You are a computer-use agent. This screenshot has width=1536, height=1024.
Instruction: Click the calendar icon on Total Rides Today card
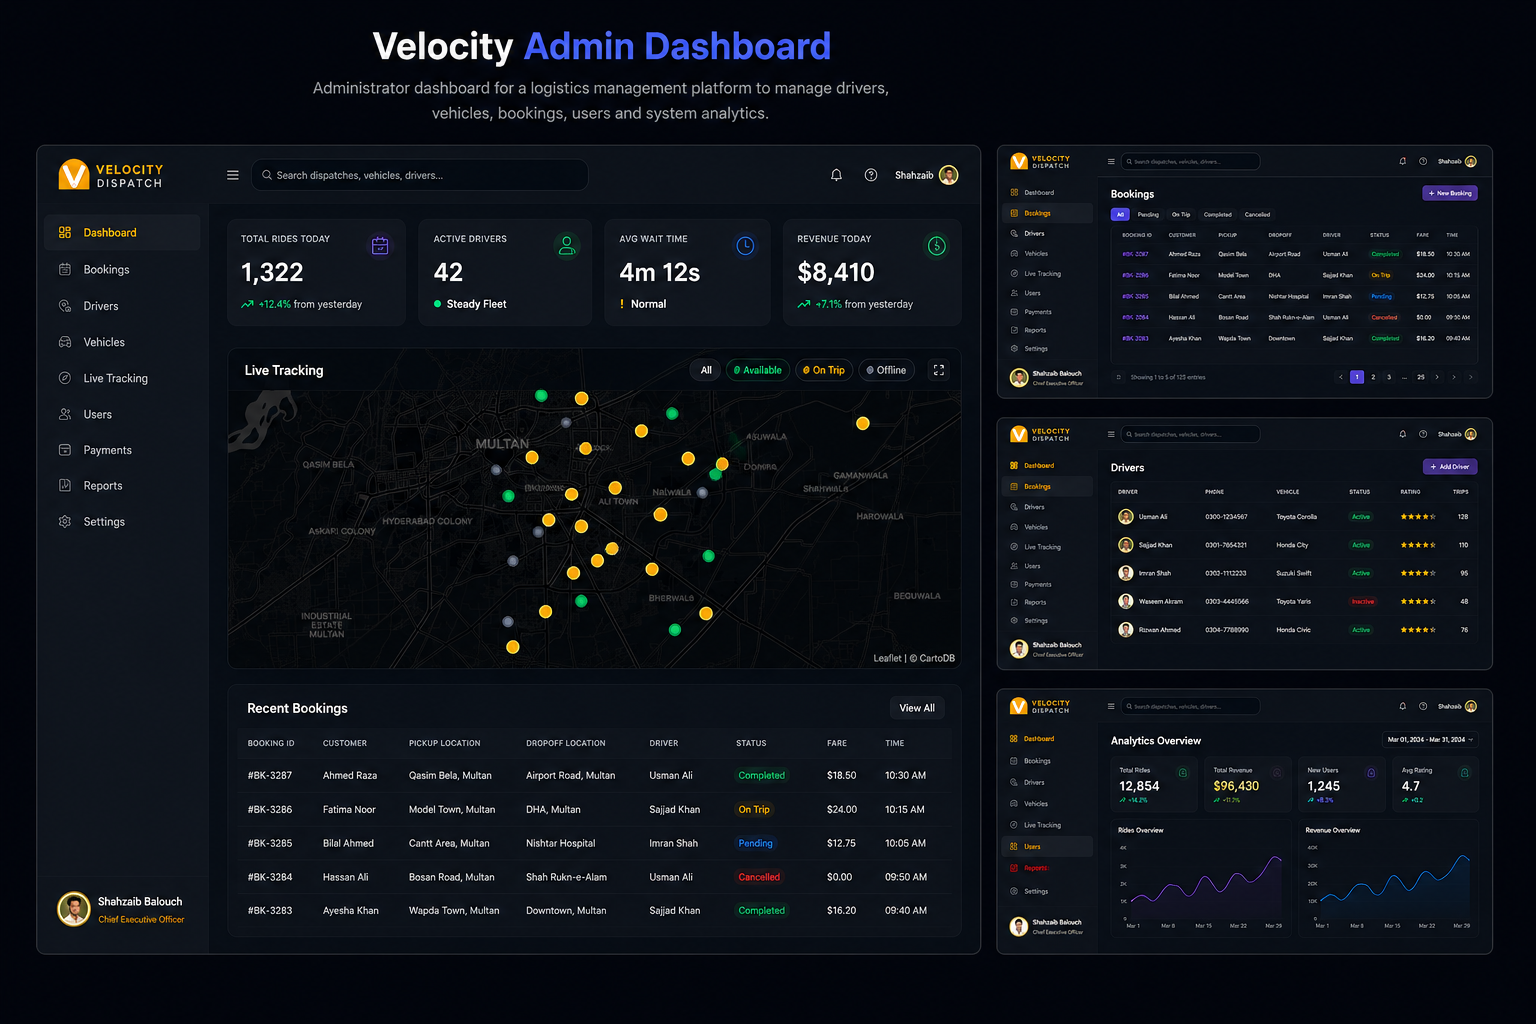point(380,246)
